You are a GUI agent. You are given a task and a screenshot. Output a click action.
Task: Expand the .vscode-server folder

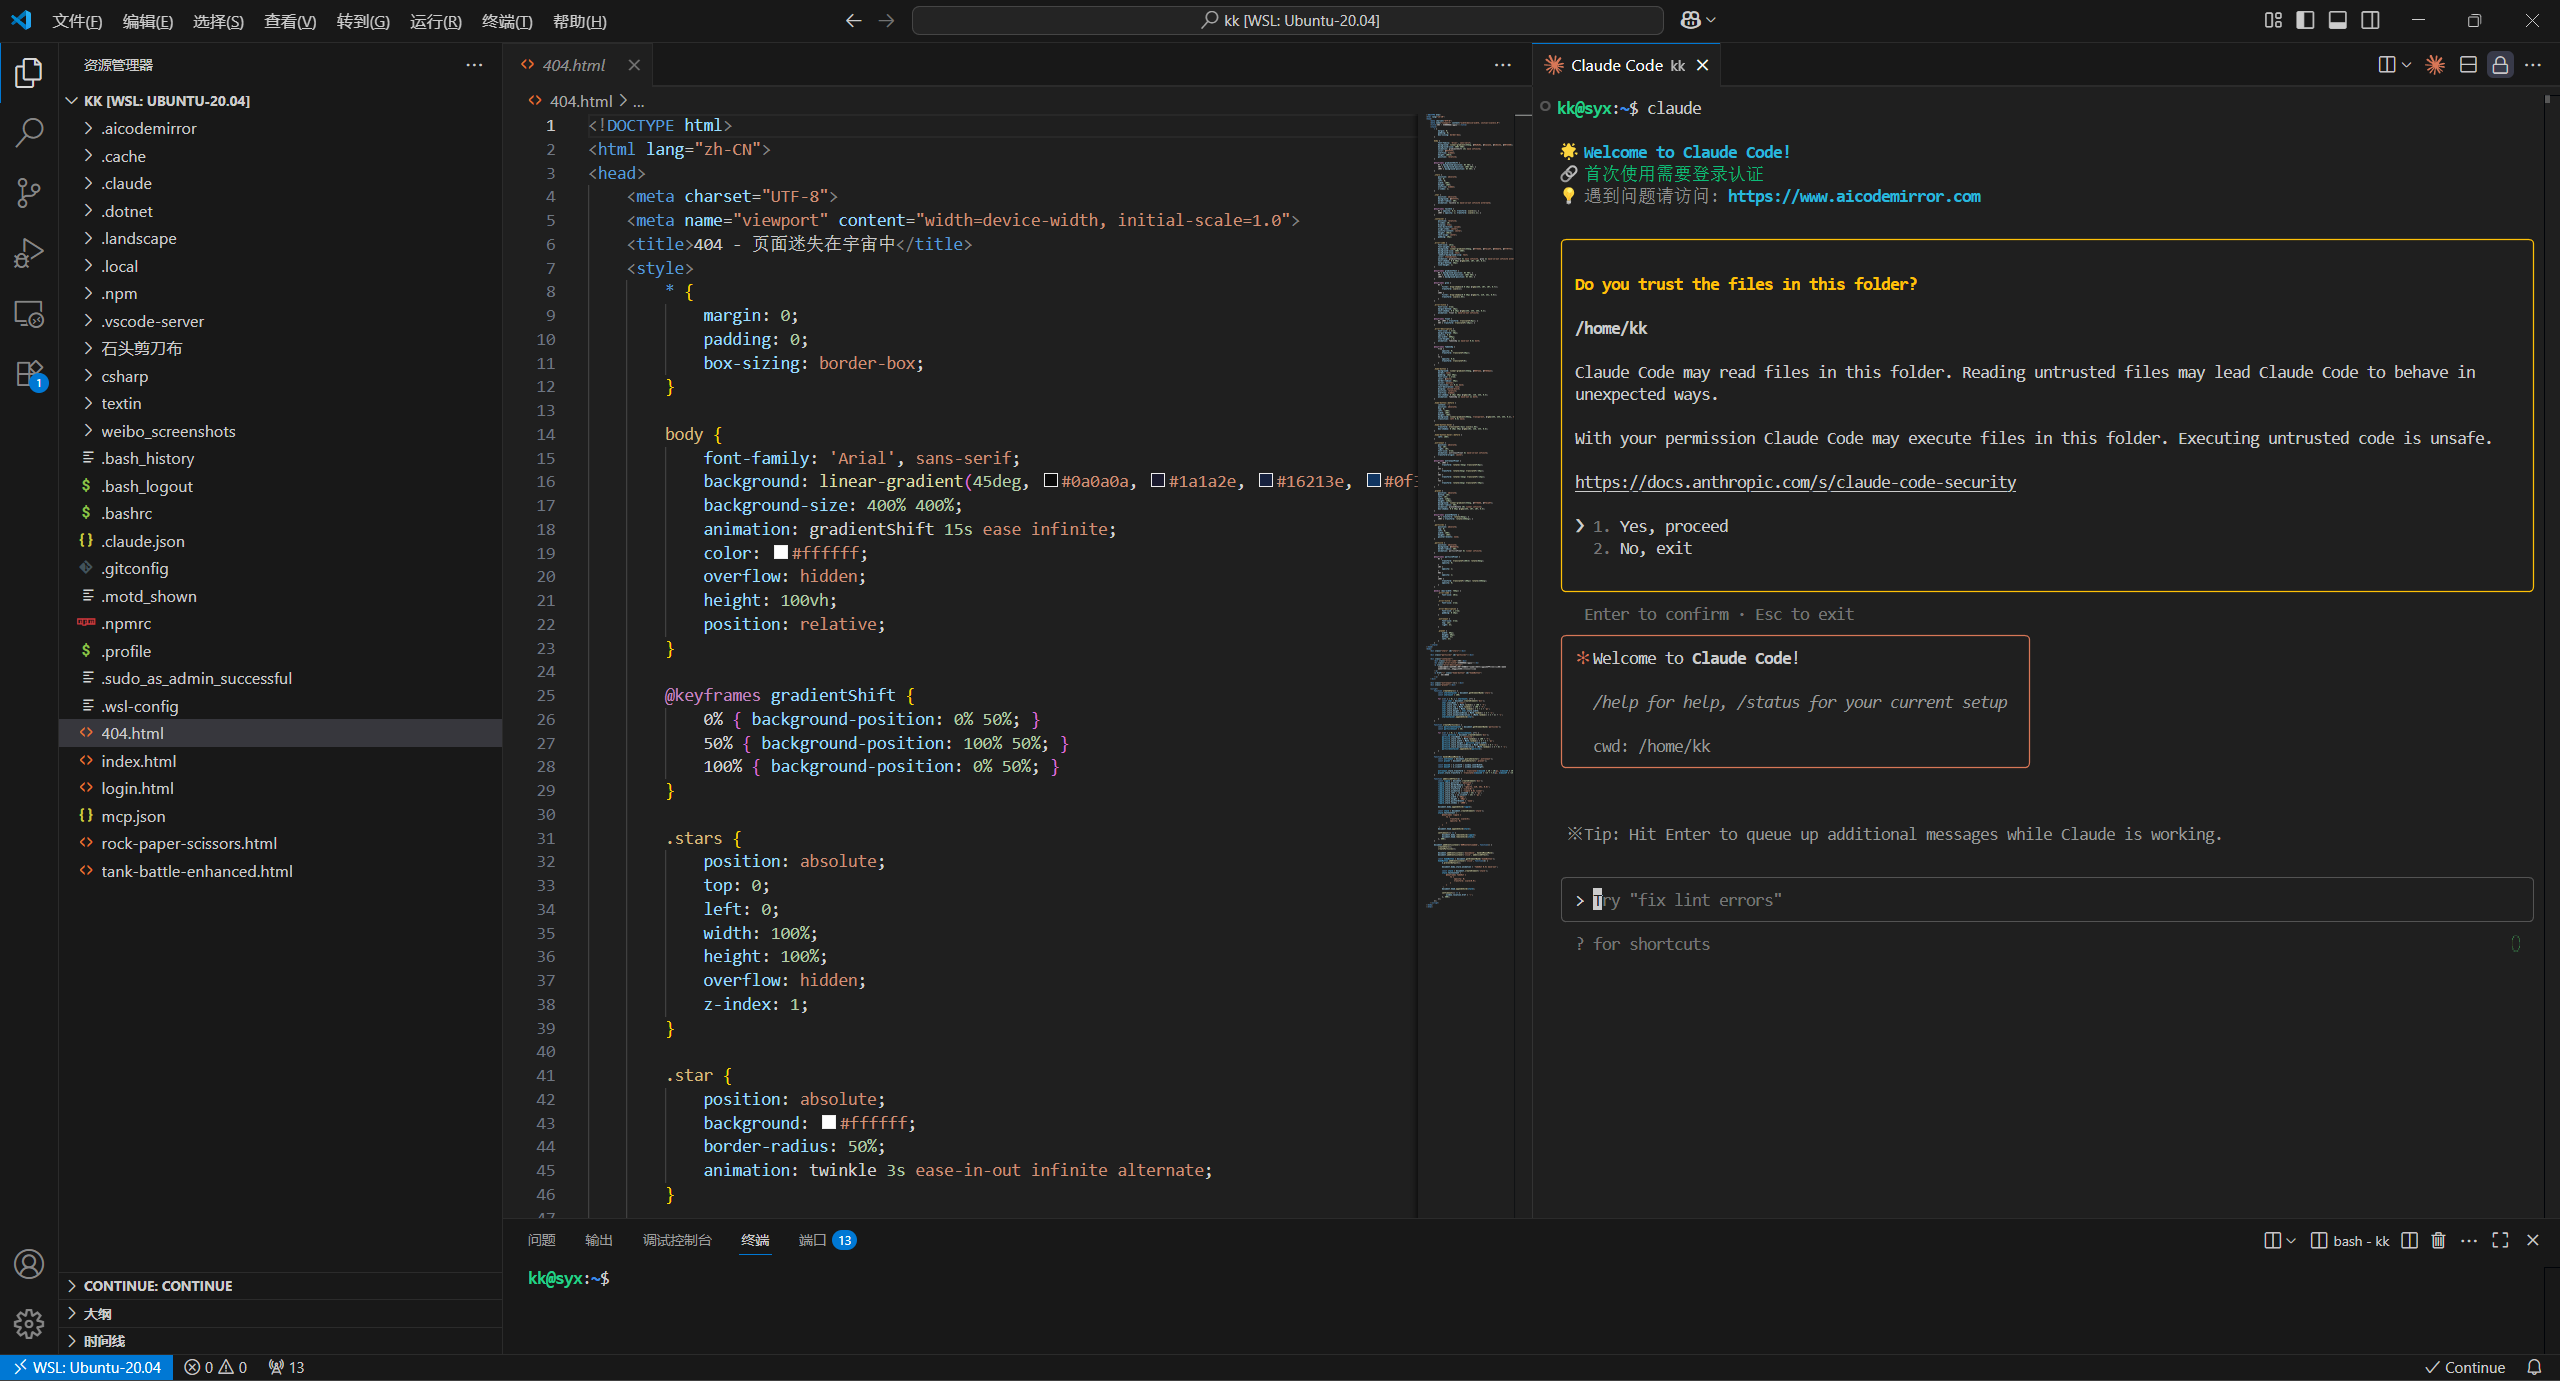tap(280, 321)
